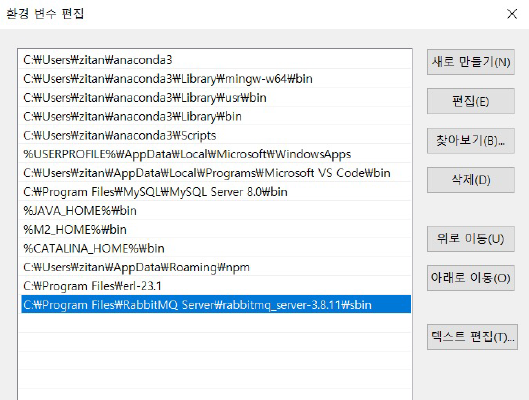Screen dimensions: 529x400
Task: Select the Microsoft VS Code bin path
Action: point(216,173)
